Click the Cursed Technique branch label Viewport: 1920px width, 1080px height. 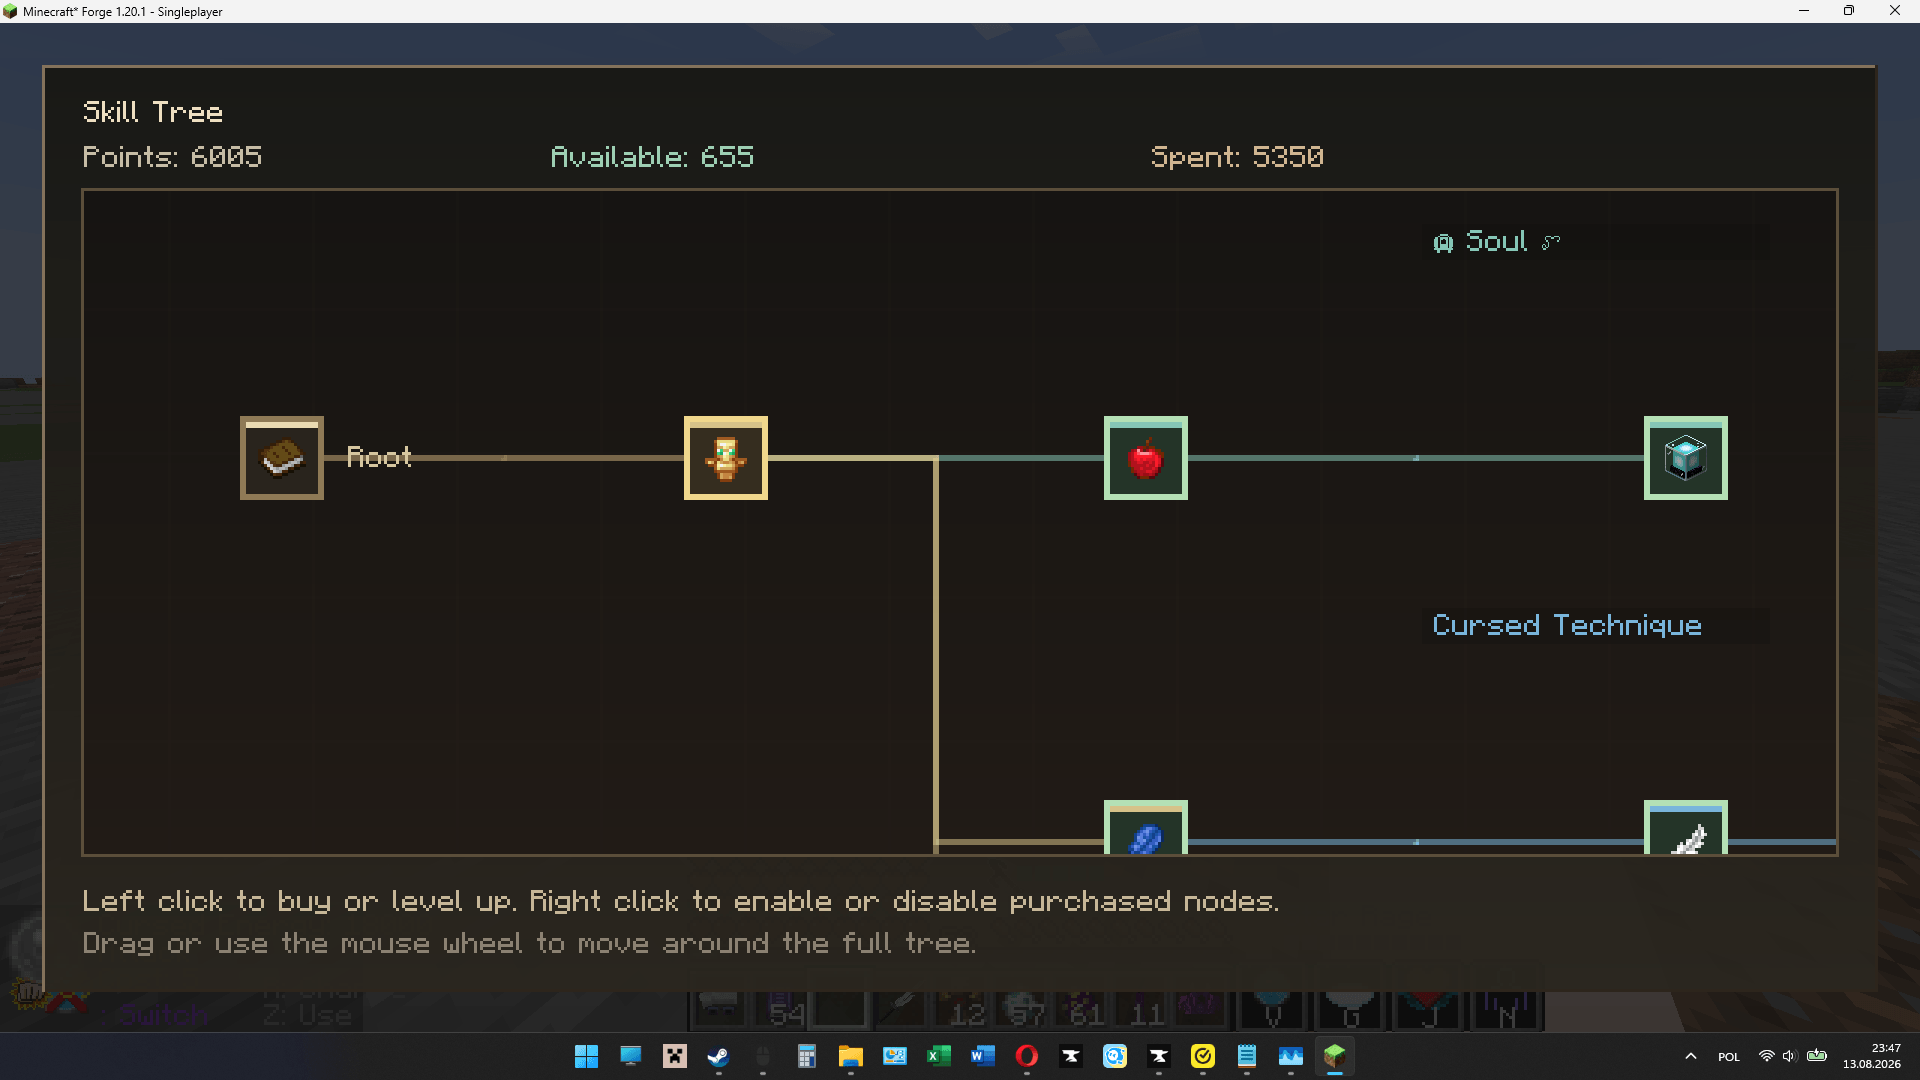(1567, 626)
